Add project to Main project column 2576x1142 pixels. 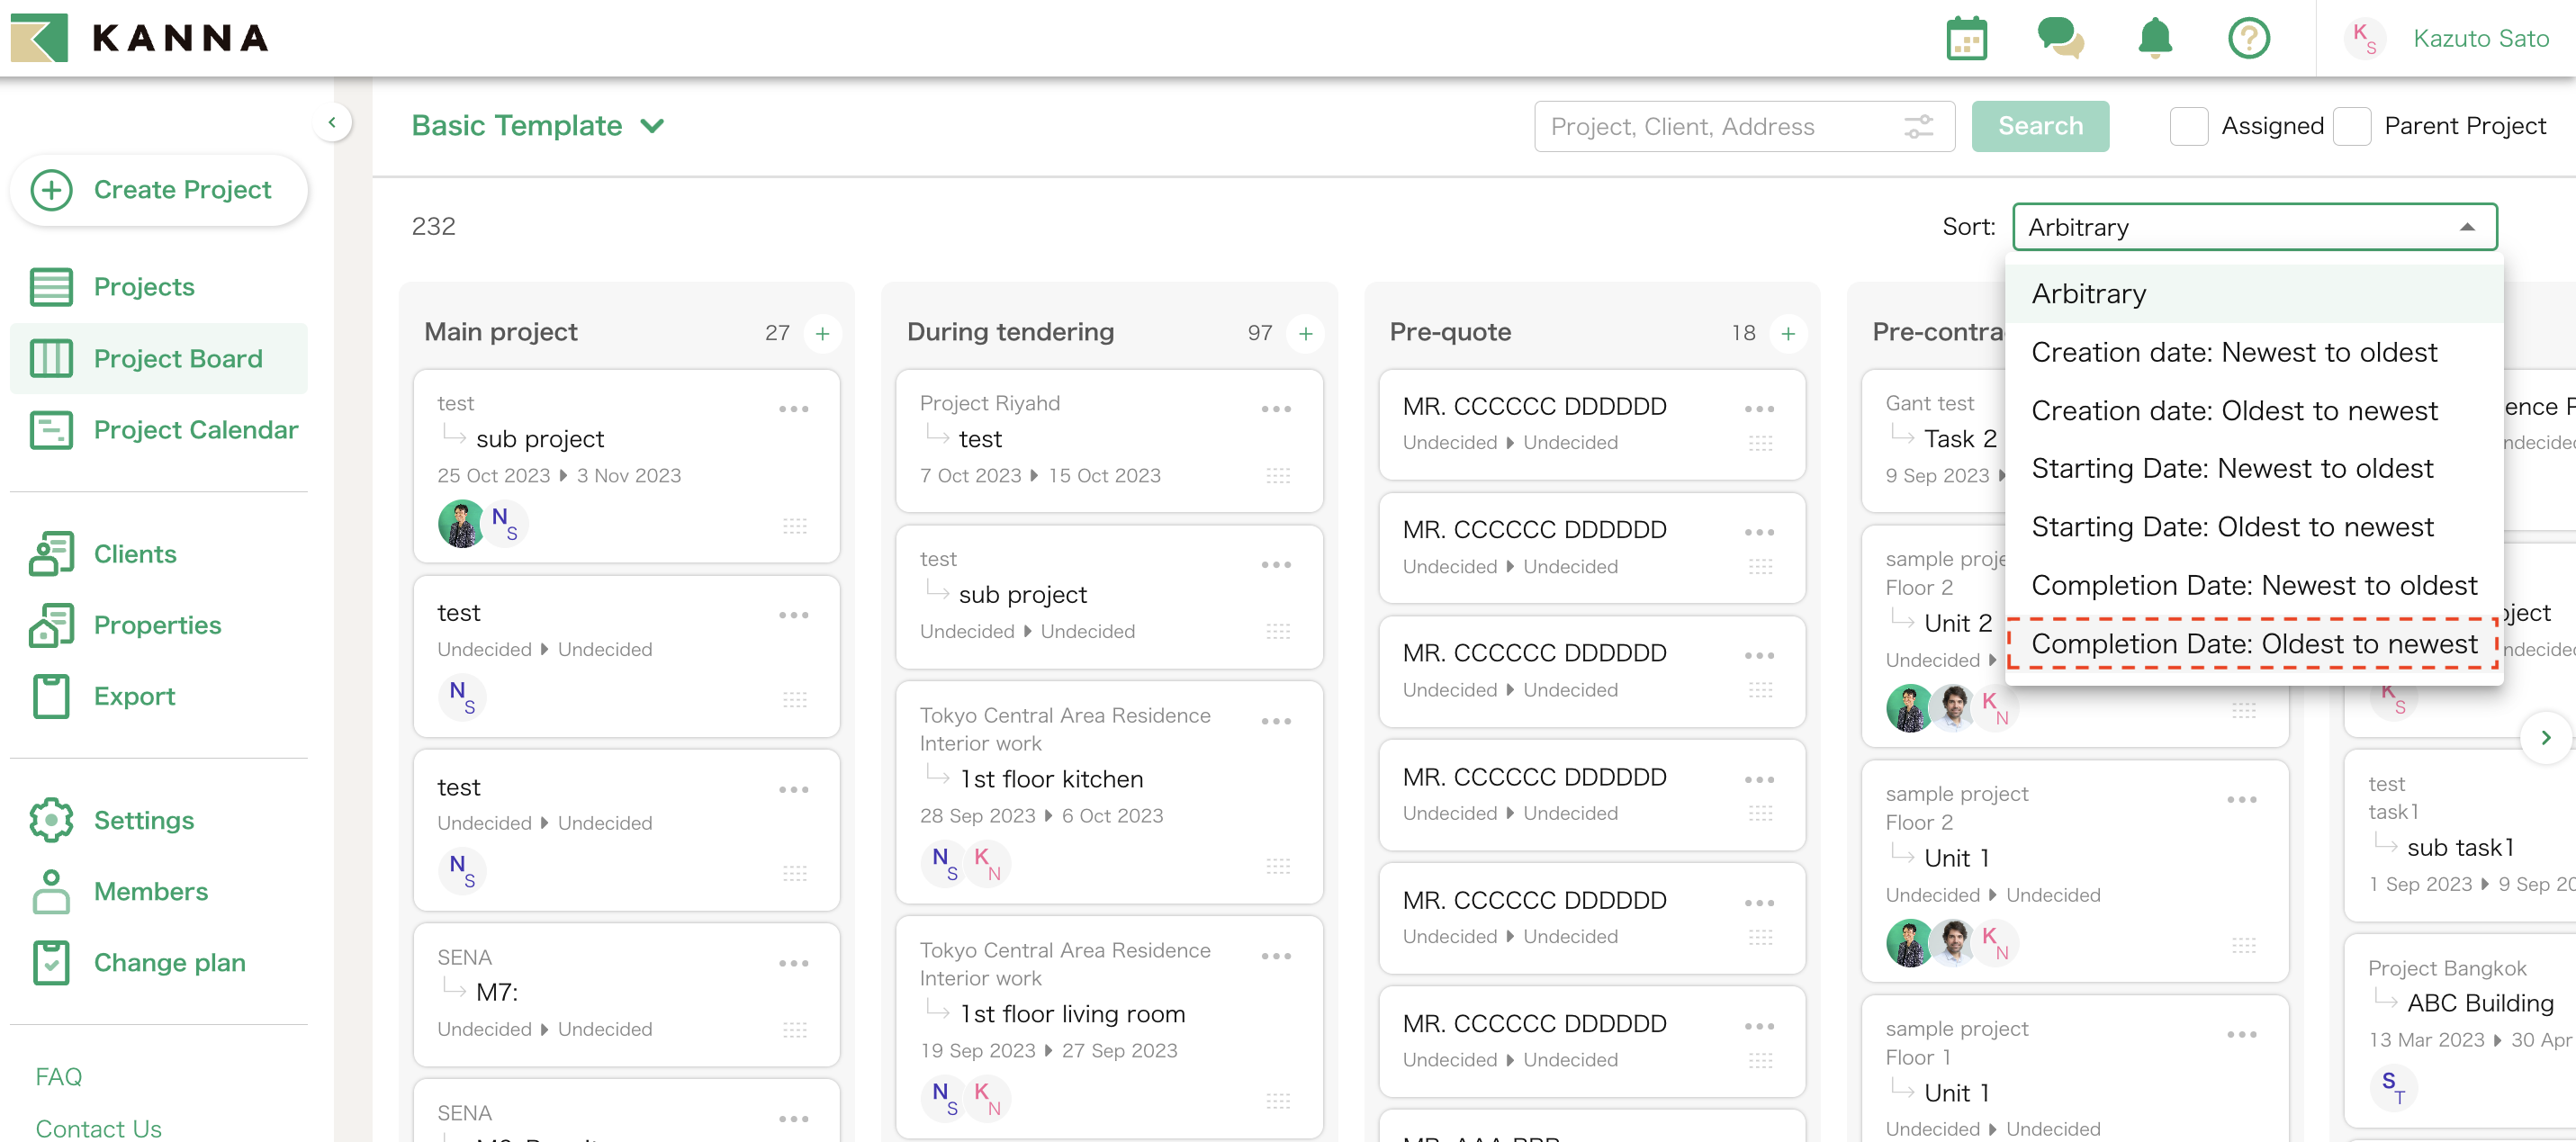(822, 333)
